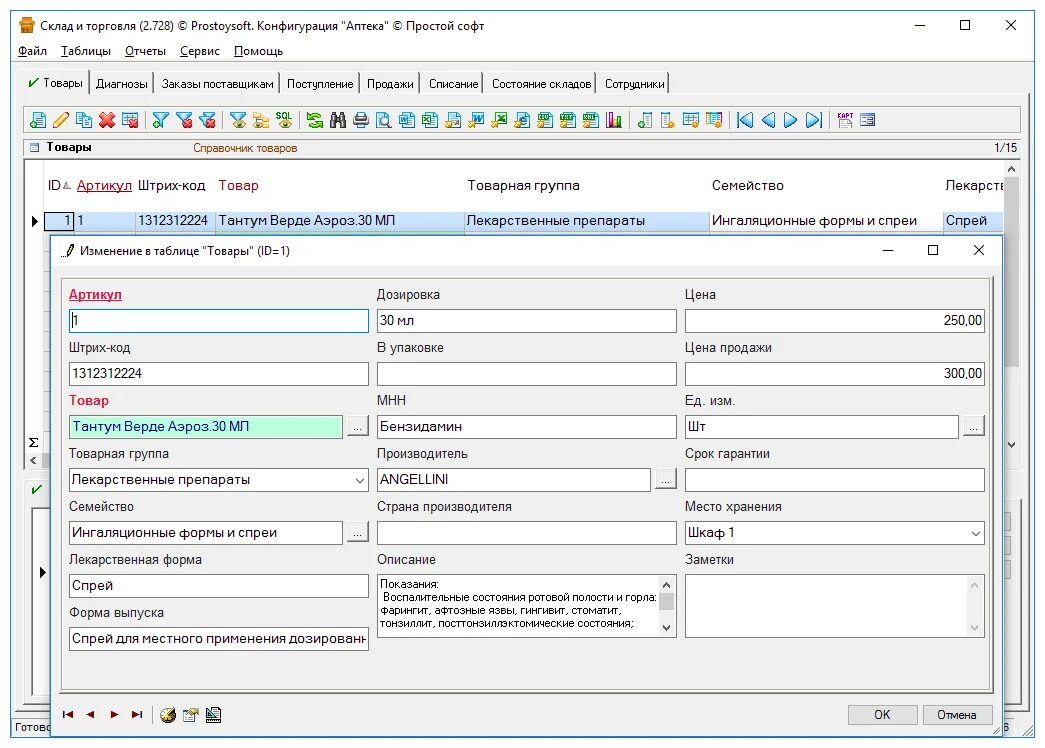Click red first-record arrow in edit dialog
Image resolution: width=1045 pixels, height=748 pixels.
click(x=67, y=715)
